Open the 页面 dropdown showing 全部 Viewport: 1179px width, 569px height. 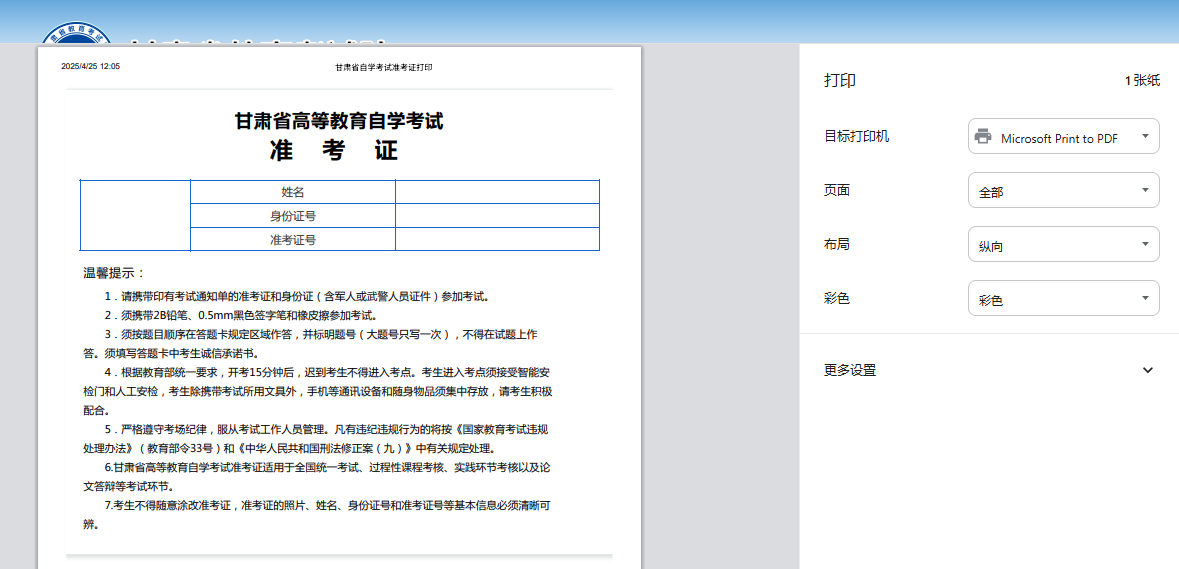click(x=1063, y=191)
